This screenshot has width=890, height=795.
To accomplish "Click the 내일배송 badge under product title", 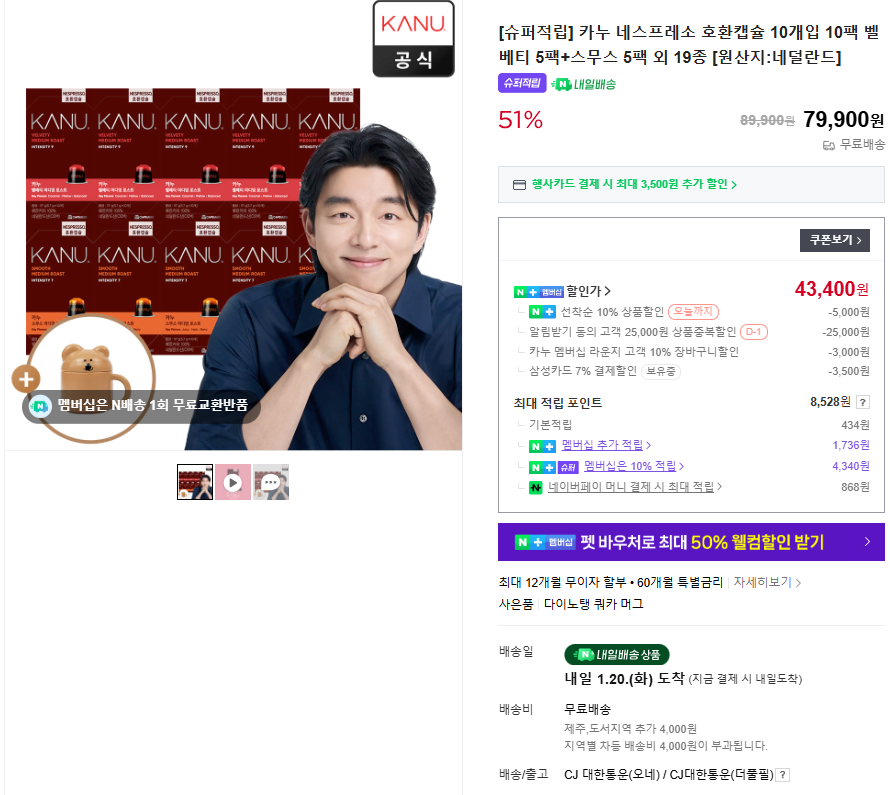I will point(583,84).
